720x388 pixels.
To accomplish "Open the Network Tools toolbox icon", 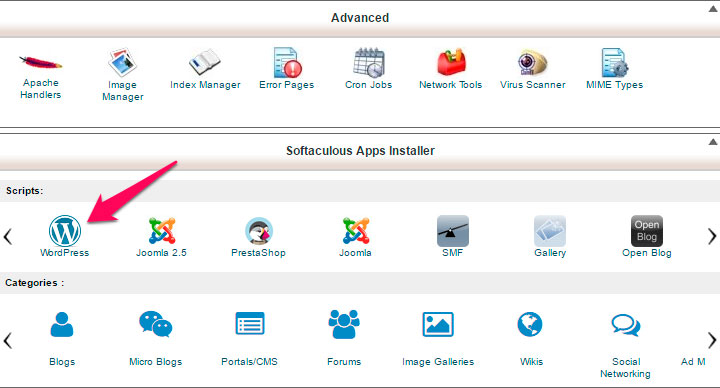I will [451, 62].
